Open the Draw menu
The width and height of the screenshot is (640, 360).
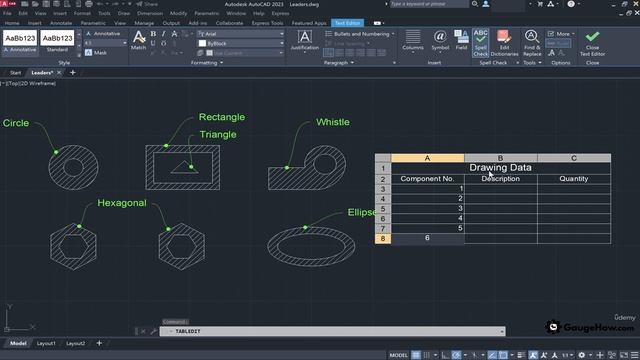[x=124, y=13]
